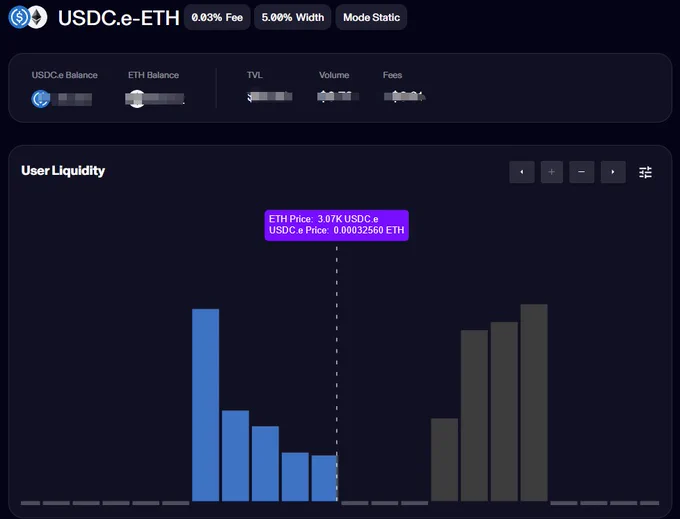Click the shortest gray liquidity bar
The height and width of the screenshot is (519, 680).
coord(445,460)
